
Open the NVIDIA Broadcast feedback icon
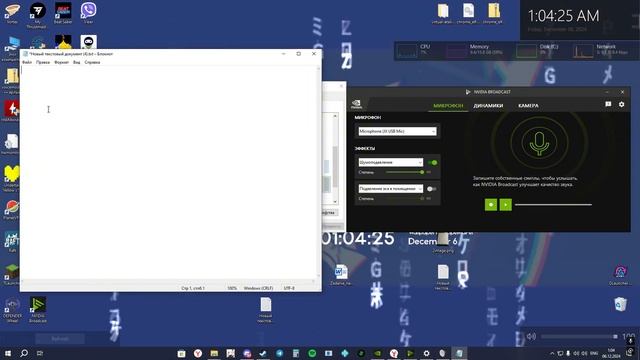(608, 104)
